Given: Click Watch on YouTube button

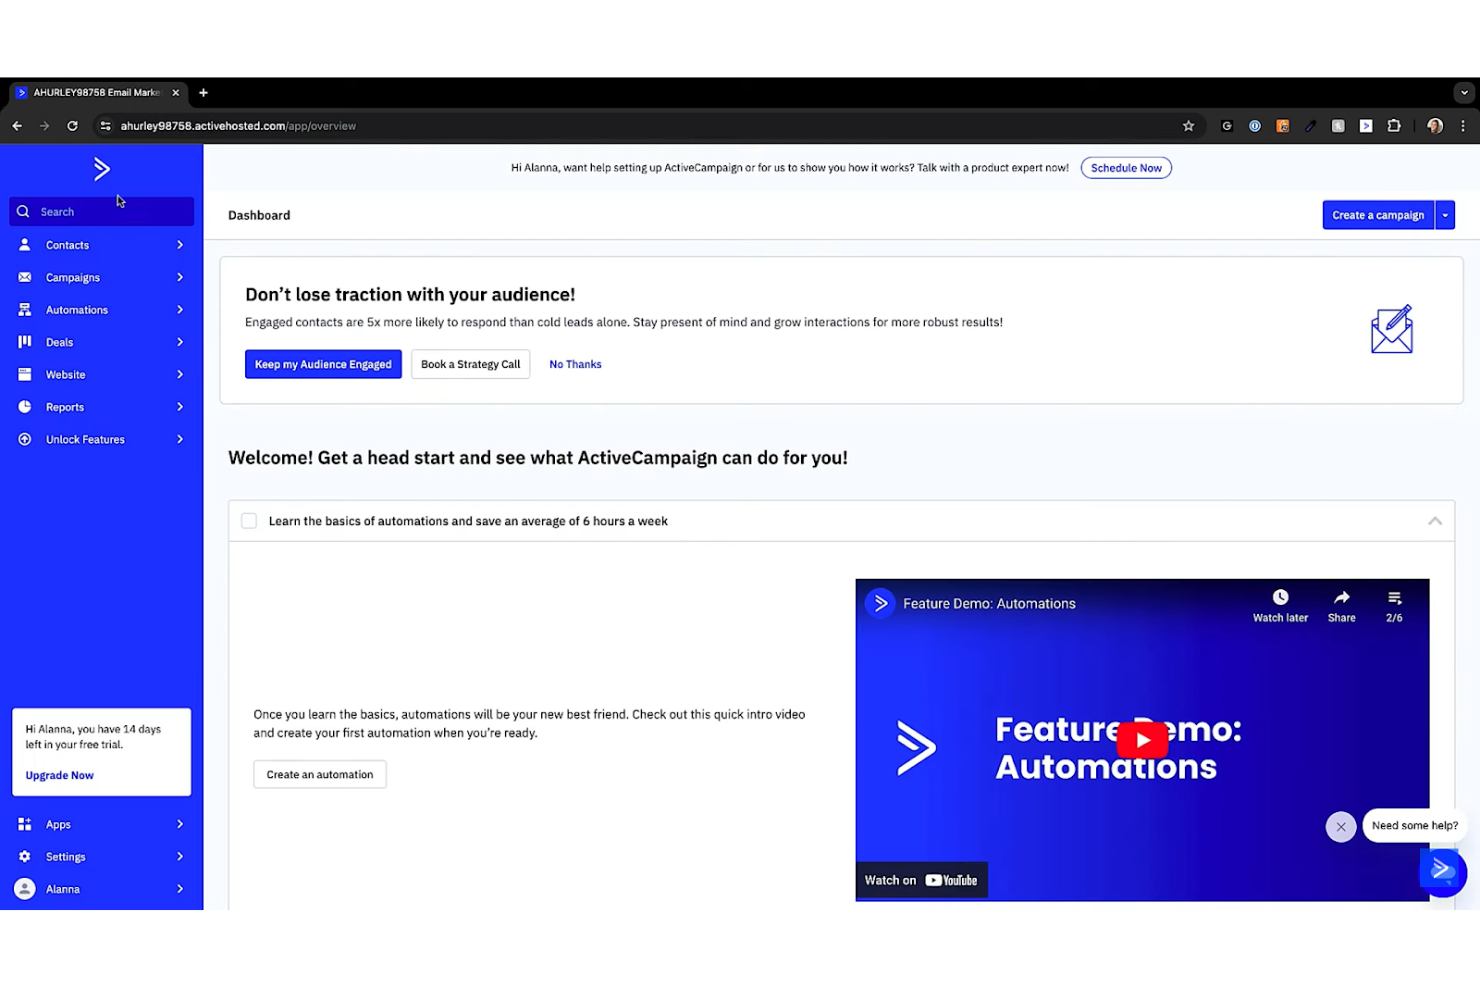Looking at the screenshot, I should pos(921,880).
